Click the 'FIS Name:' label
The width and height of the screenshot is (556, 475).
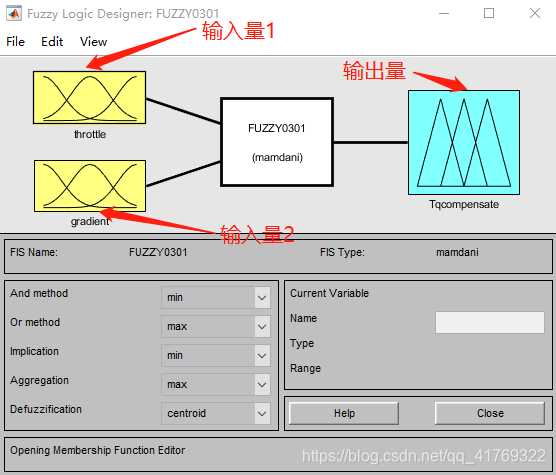click(x=34, y=252)
